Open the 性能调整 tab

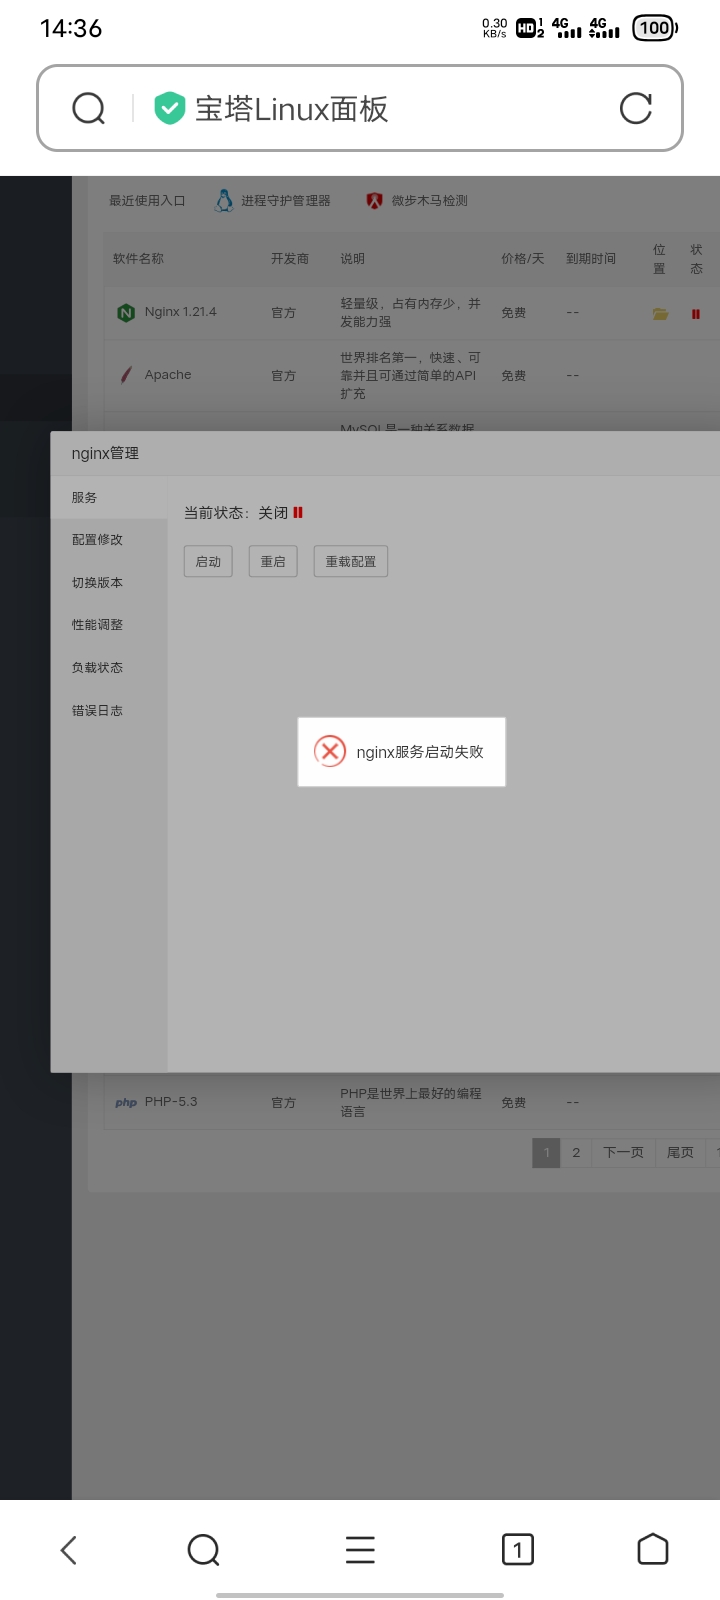pyautogui.click(x=109, y=625)
